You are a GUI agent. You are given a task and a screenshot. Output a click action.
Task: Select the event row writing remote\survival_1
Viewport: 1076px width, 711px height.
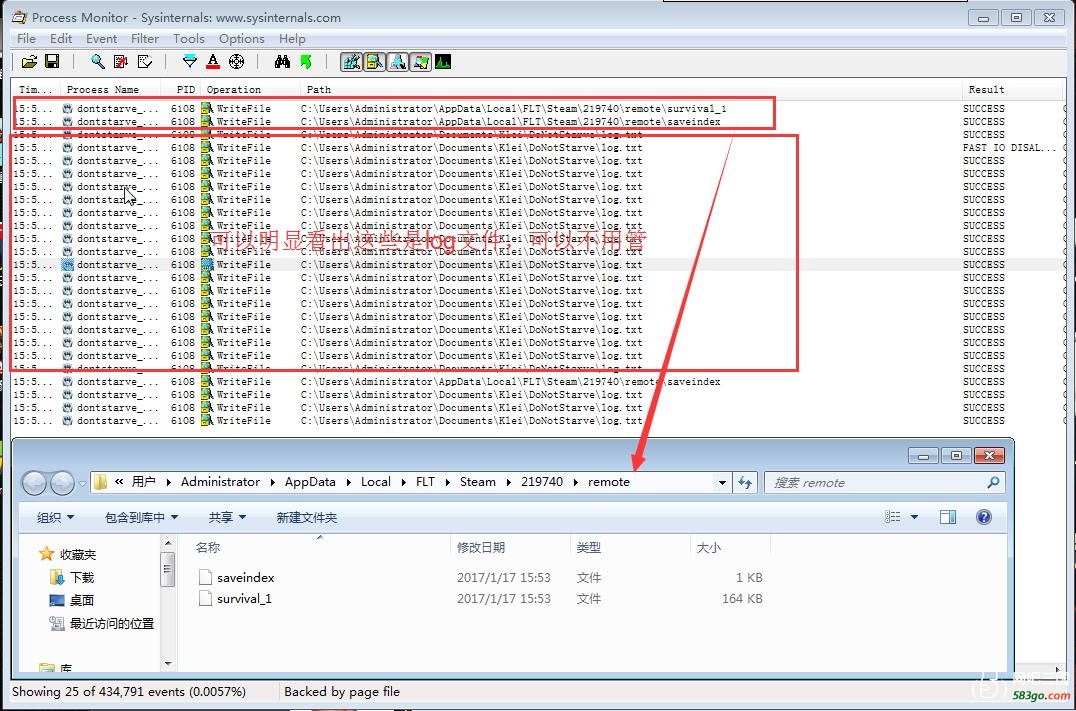coord(537,108)
